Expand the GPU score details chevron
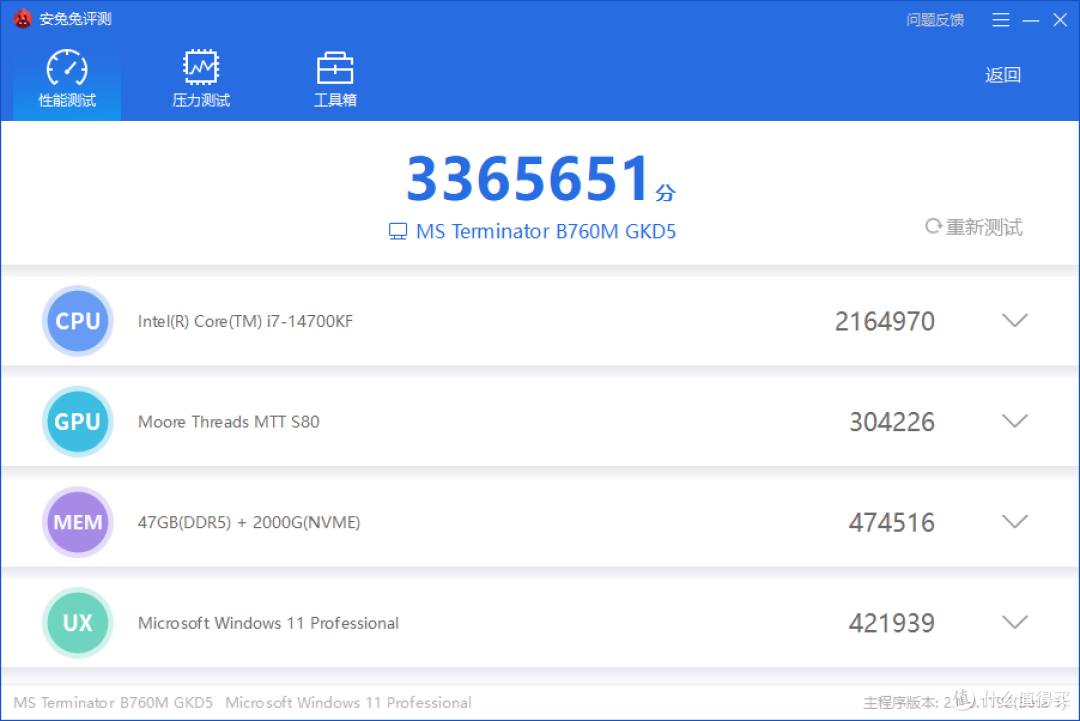Screen dimensions: 1080x721 [1015, 421]
